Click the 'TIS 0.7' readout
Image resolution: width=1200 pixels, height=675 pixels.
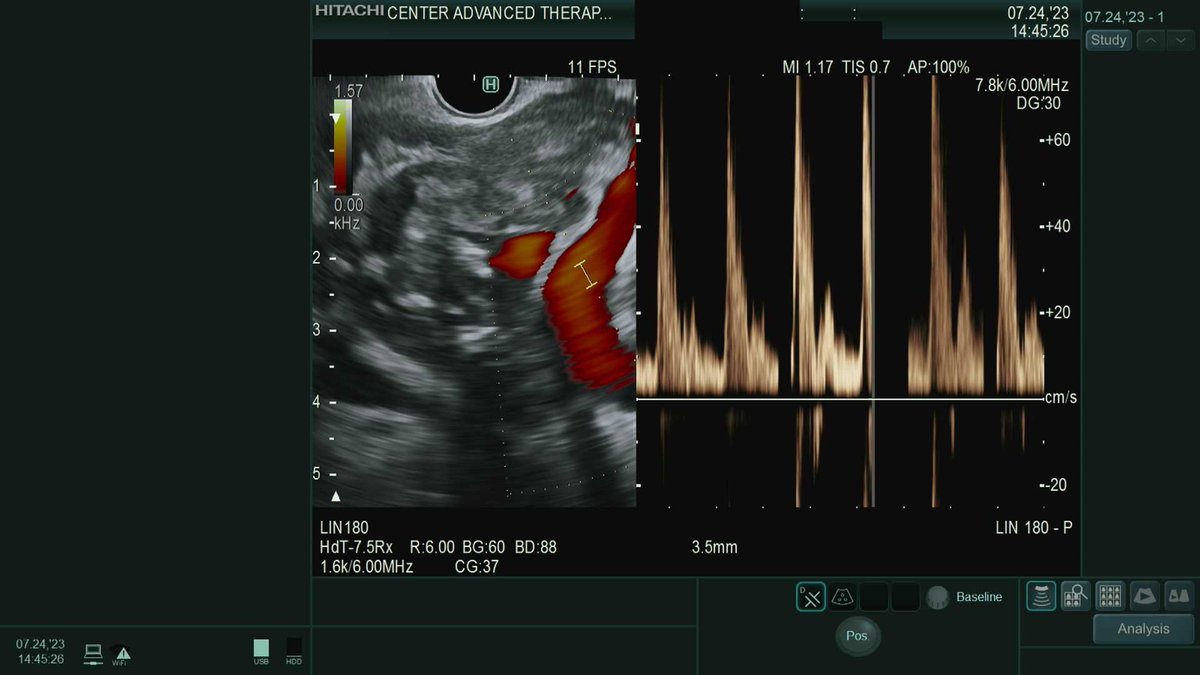866,67
